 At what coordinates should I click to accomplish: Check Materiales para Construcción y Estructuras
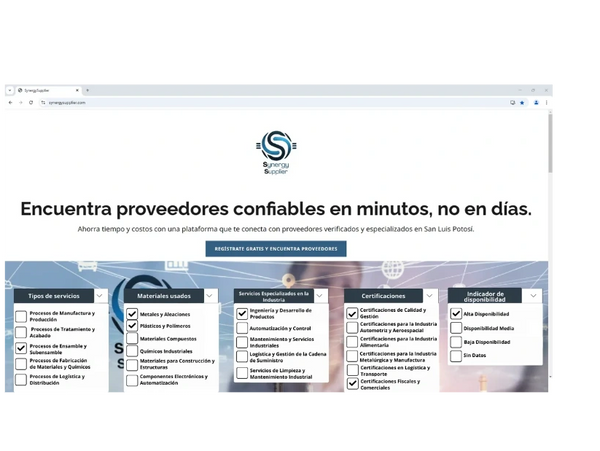pos(132,365)
